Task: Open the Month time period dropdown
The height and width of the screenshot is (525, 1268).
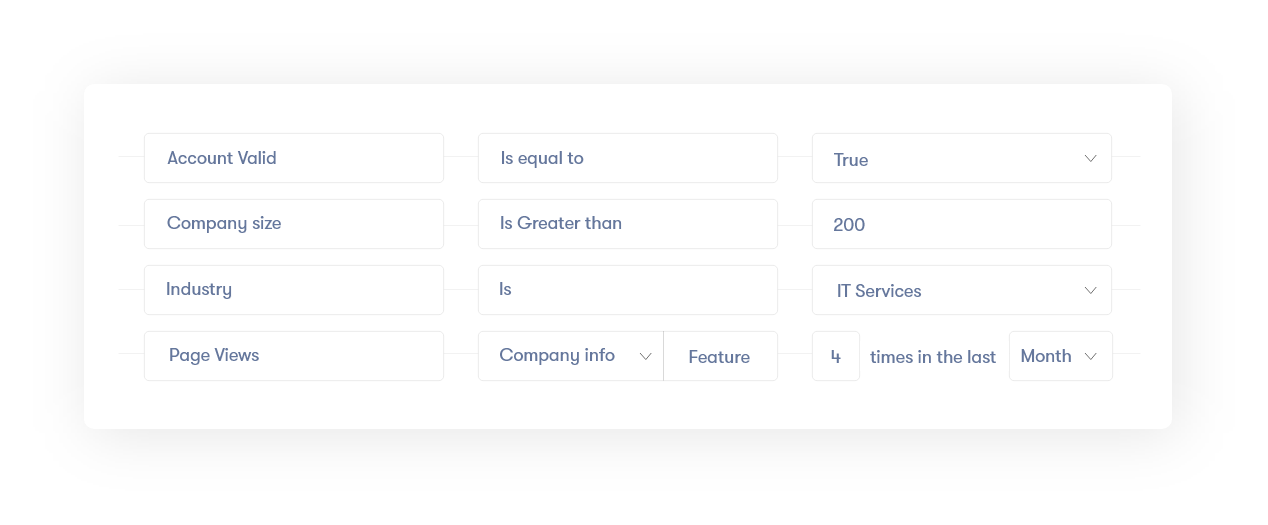Action: 1059,356
